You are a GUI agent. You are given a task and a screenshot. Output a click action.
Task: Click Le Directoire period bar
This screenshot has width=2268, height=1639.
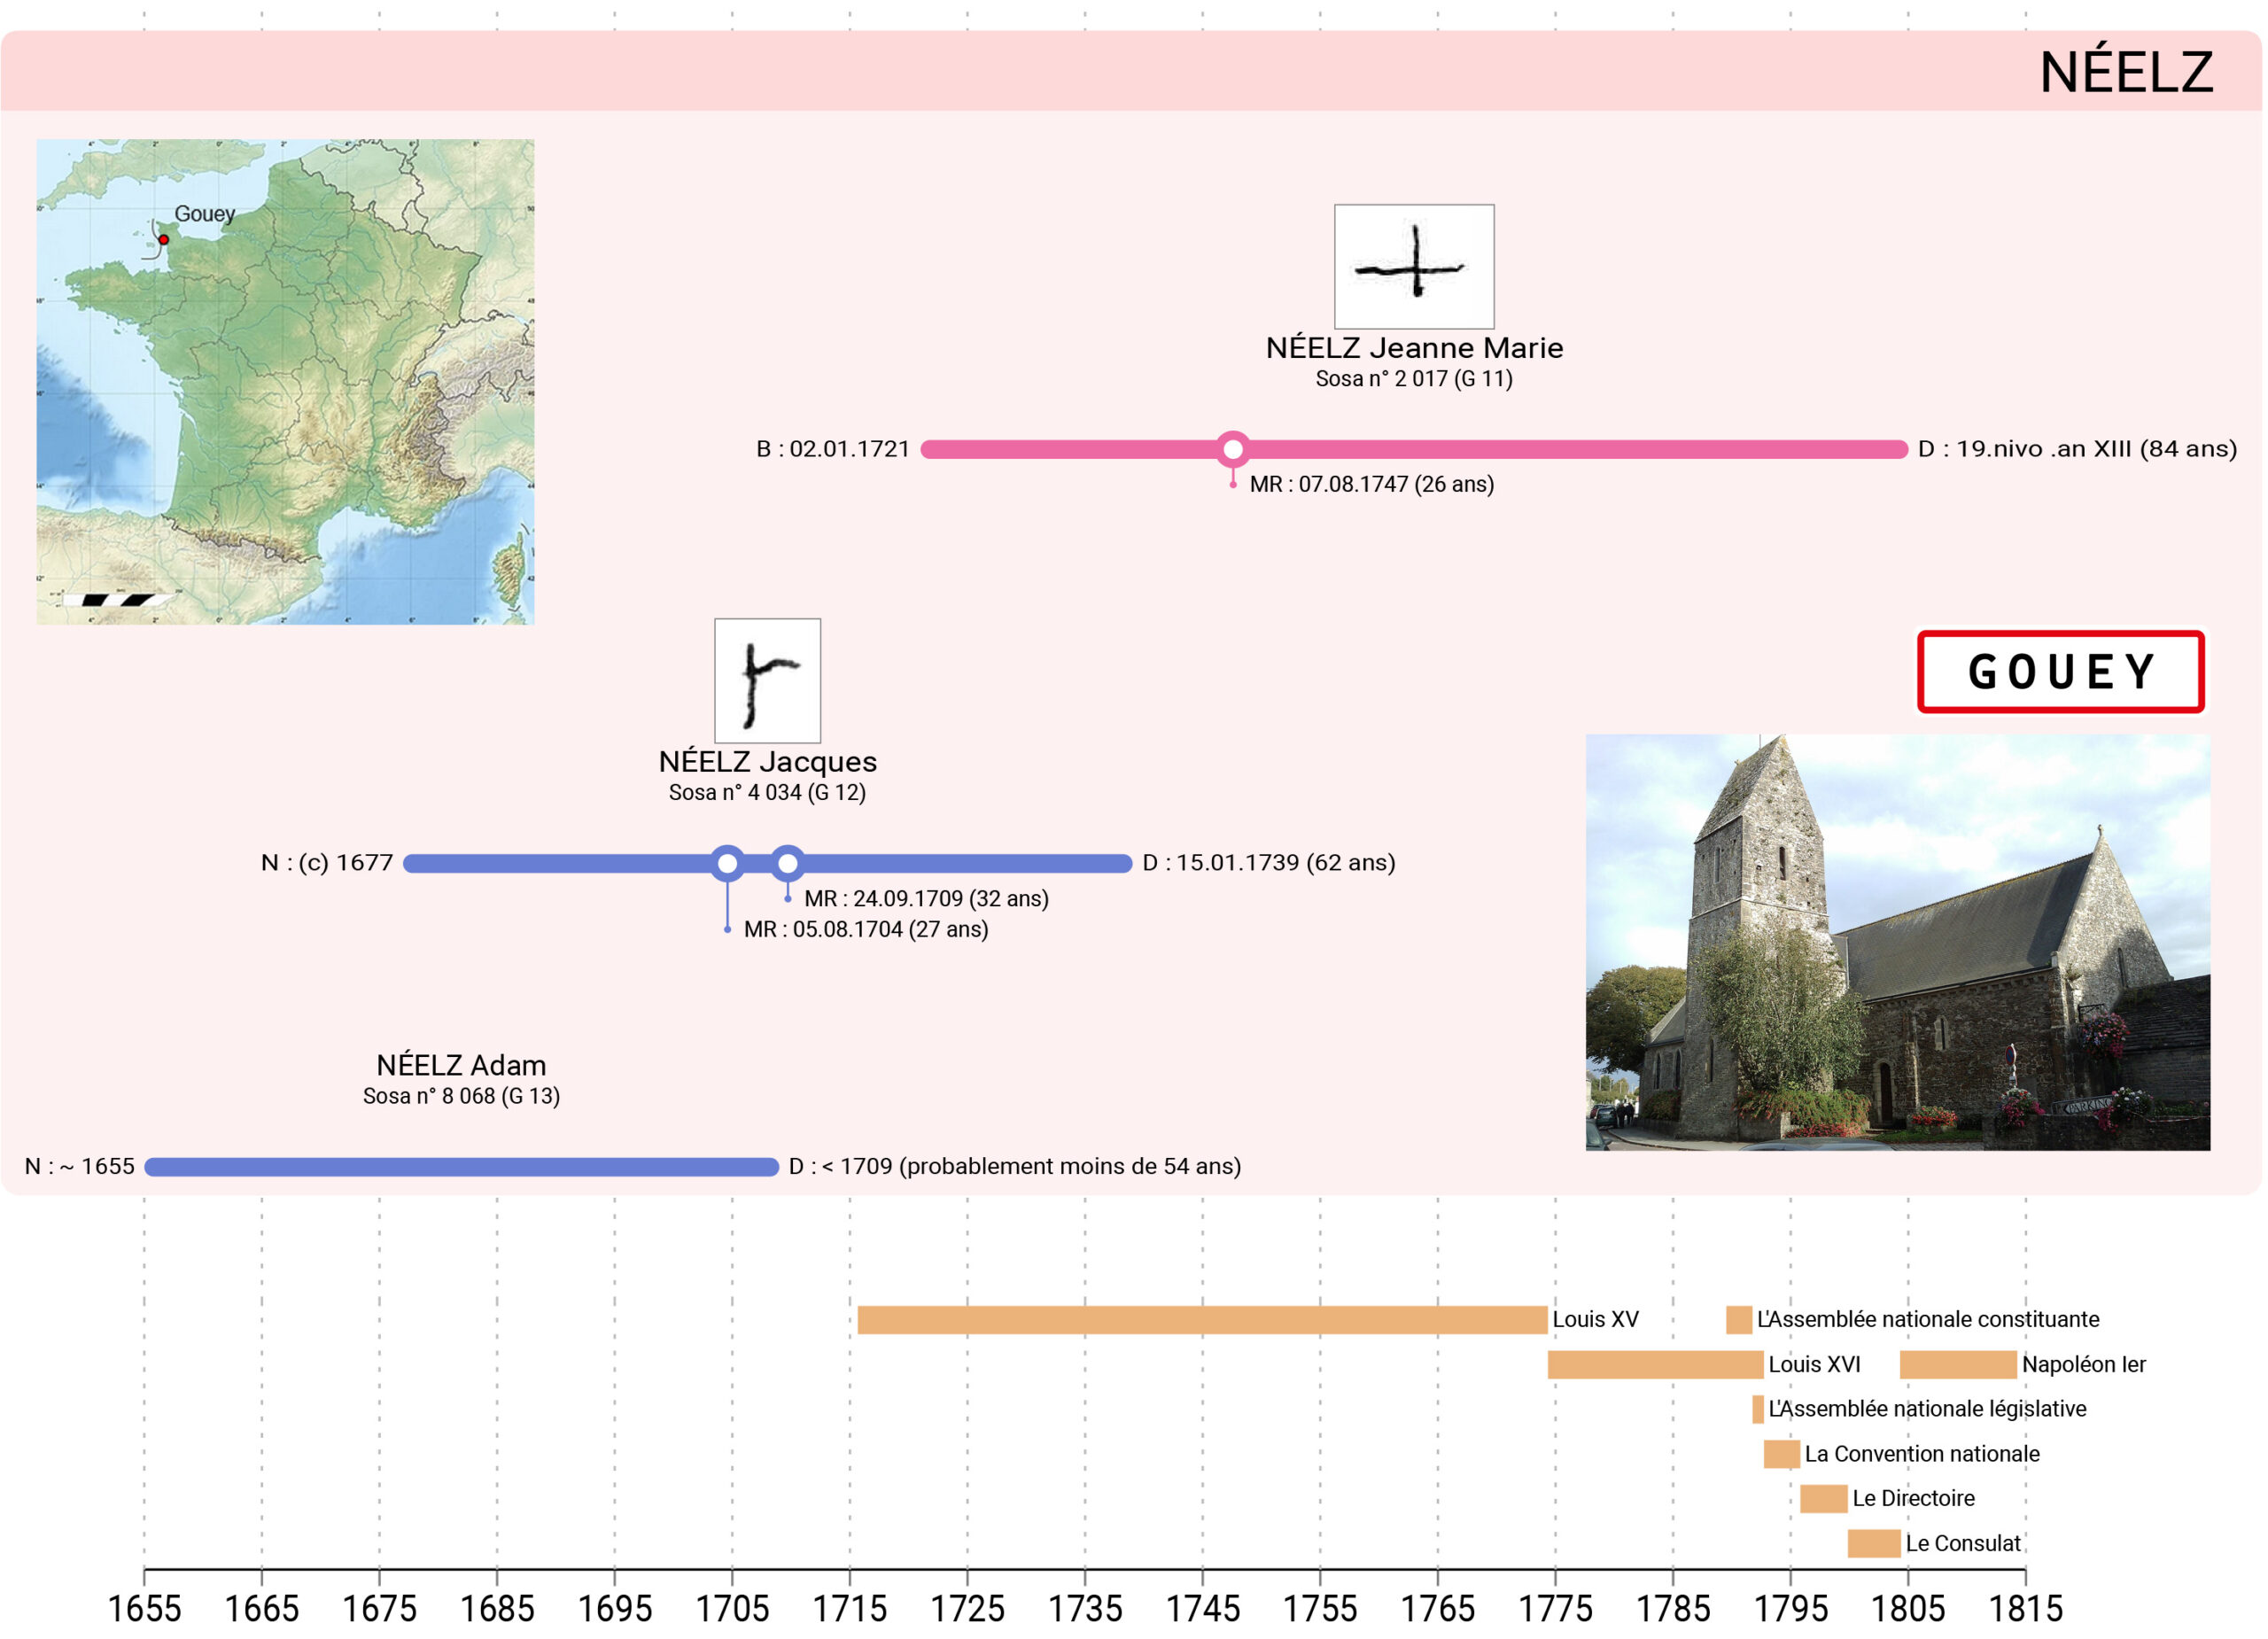(x=1823, y=1498)
